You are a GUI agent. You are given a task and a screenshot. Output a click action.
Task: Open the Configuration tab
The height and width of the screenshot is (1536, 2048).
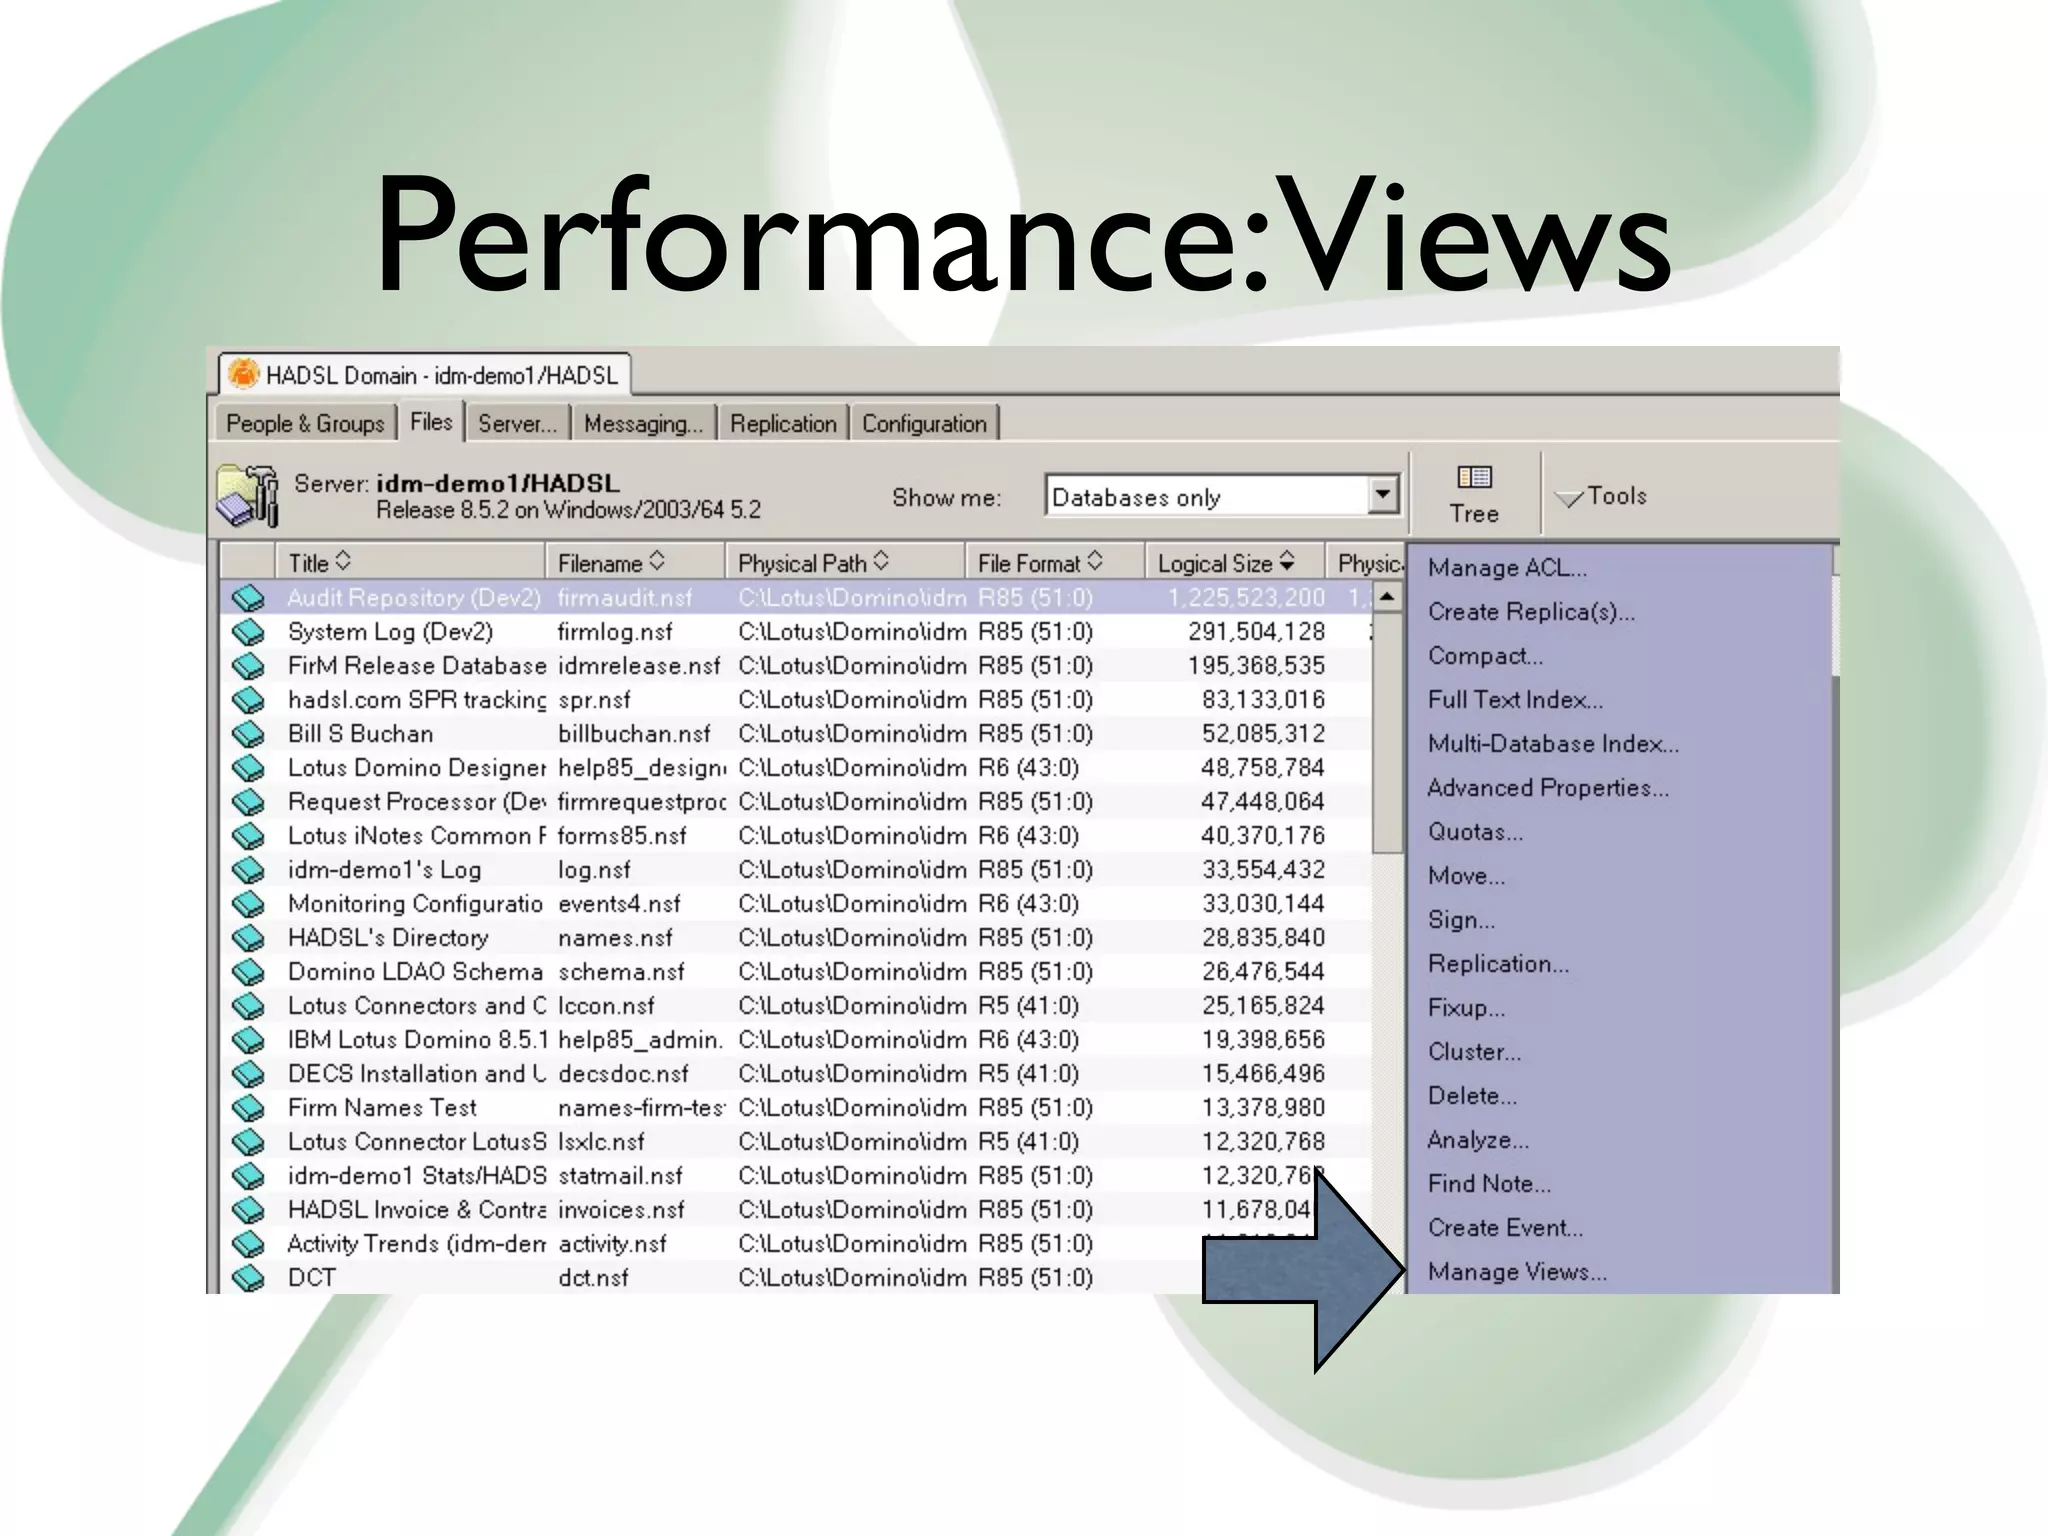(924, 423)
